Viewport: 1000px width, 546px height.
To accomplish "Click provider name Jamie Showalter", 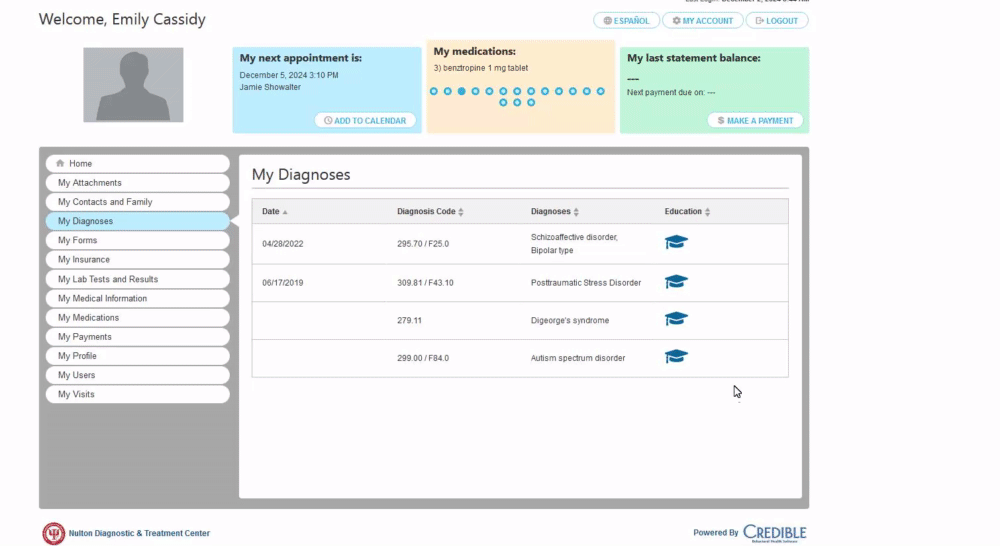I will 270,87.
